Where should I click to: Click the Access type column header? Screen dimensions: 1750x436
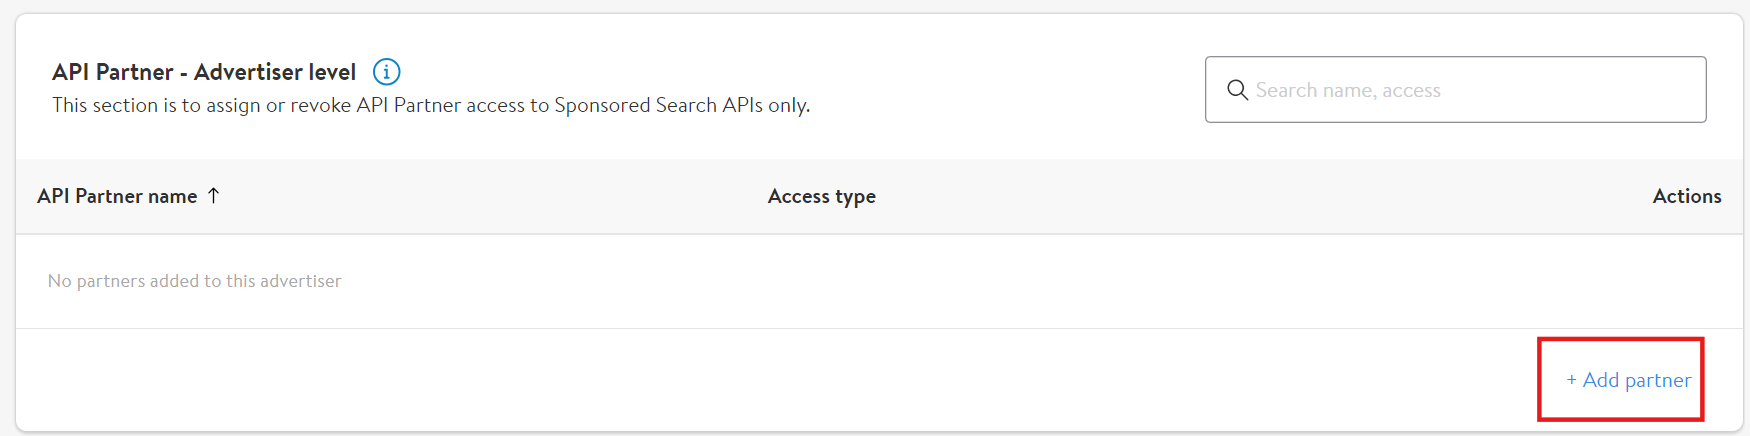[821, 197]
